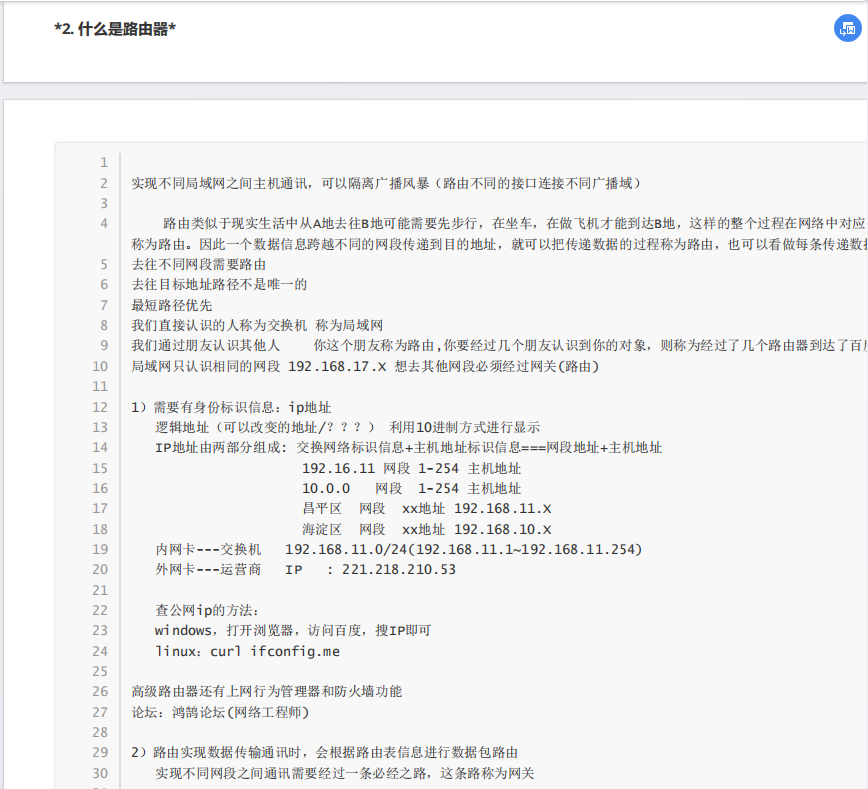Click line 9 '我们通过朋友认识其他人'
The height and width of the screenshot is (789, 868).
(x=205, y=345)
